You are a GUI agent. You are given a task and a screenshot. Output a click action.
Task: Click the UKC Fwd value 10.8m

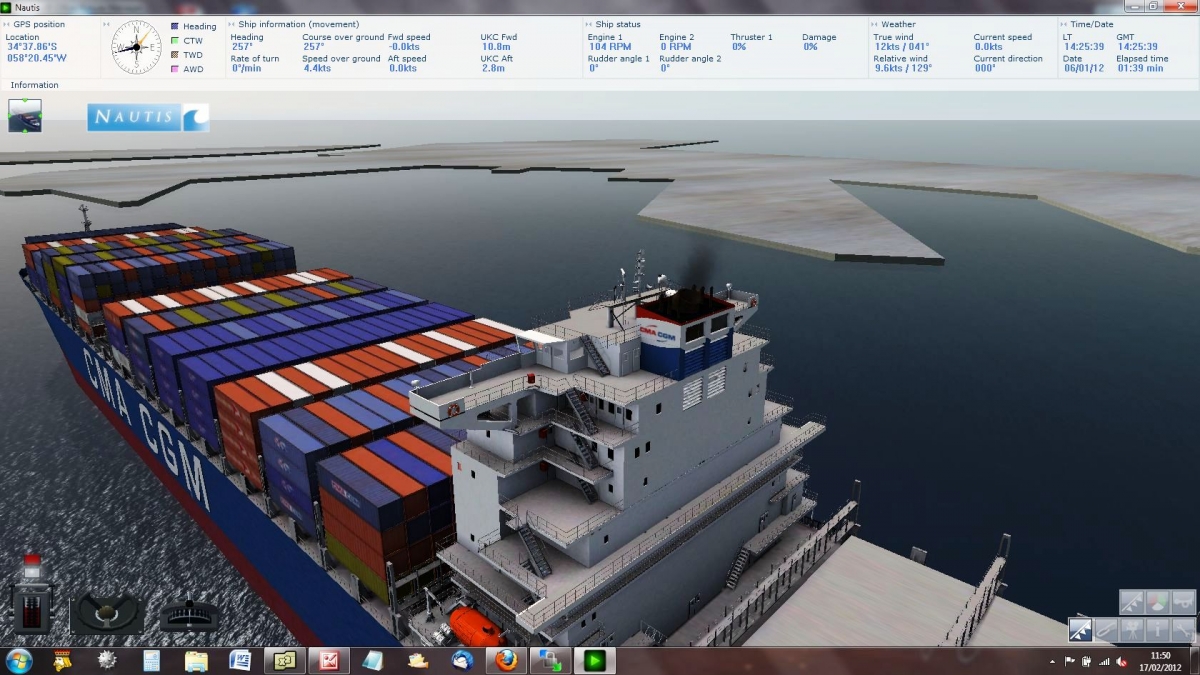pos(496,47)
